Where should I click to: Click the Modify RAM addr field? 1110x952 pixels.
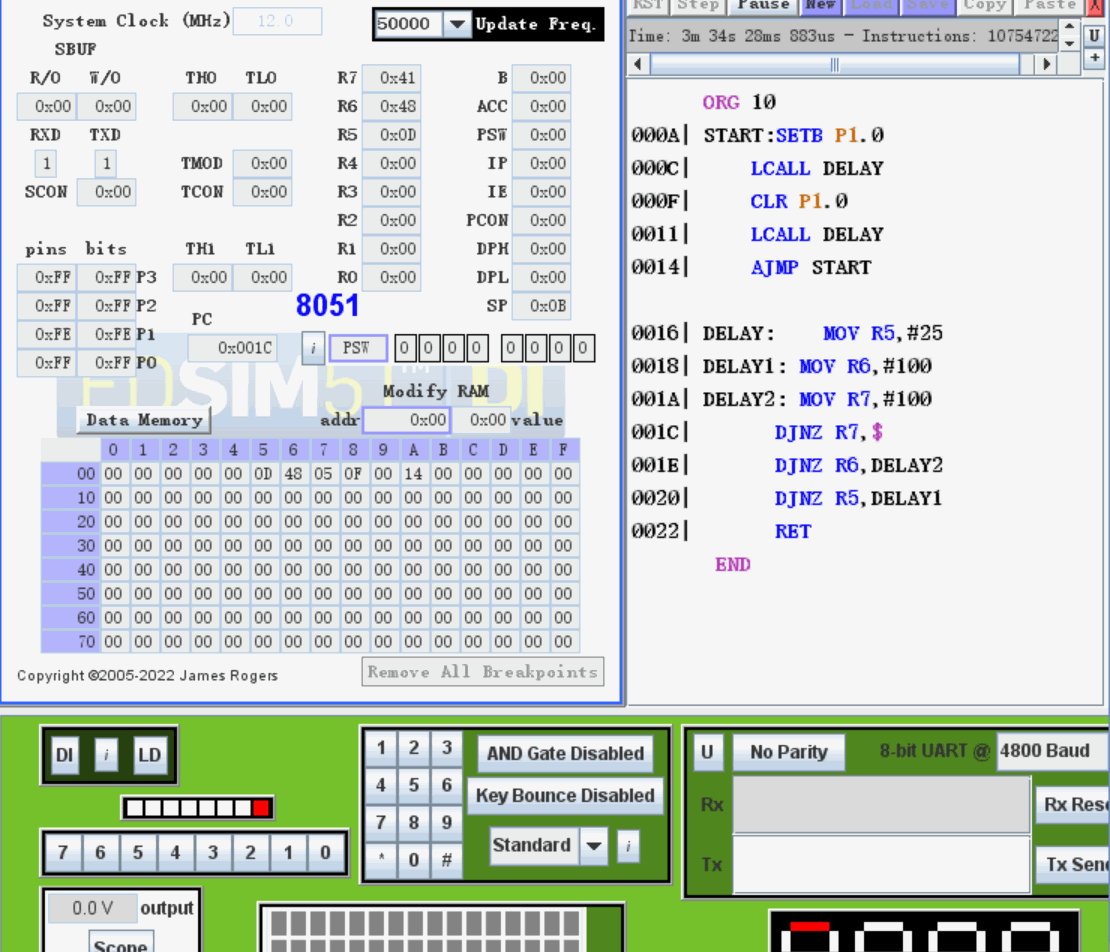click(406, 420)
